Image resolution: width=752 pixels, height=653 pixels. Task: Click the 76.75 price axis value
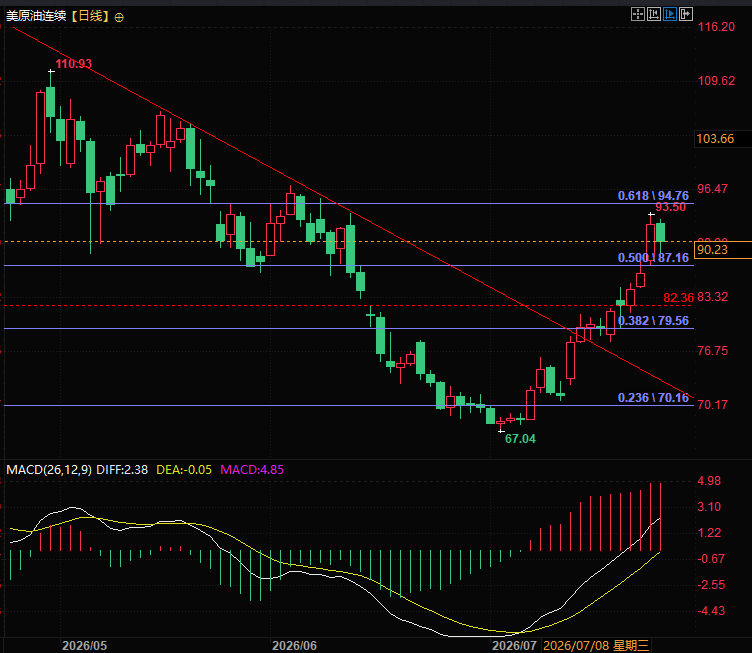712,351
